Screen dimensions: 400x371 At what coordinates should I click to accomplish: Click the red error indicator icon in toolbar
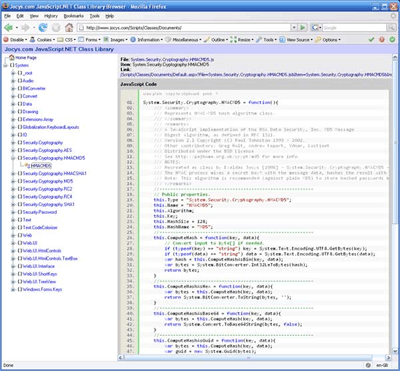point(382,40)
